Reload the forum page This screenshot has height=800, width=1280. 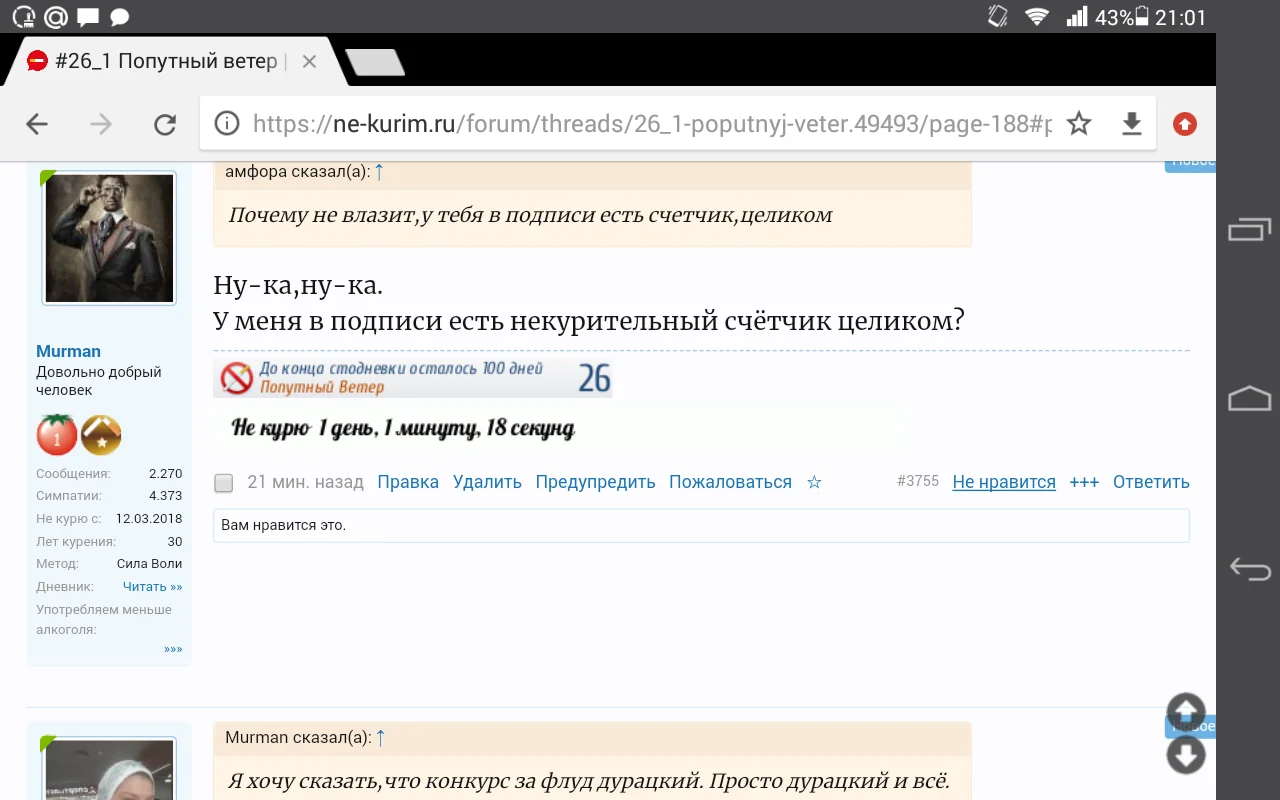tap(165, 123)
